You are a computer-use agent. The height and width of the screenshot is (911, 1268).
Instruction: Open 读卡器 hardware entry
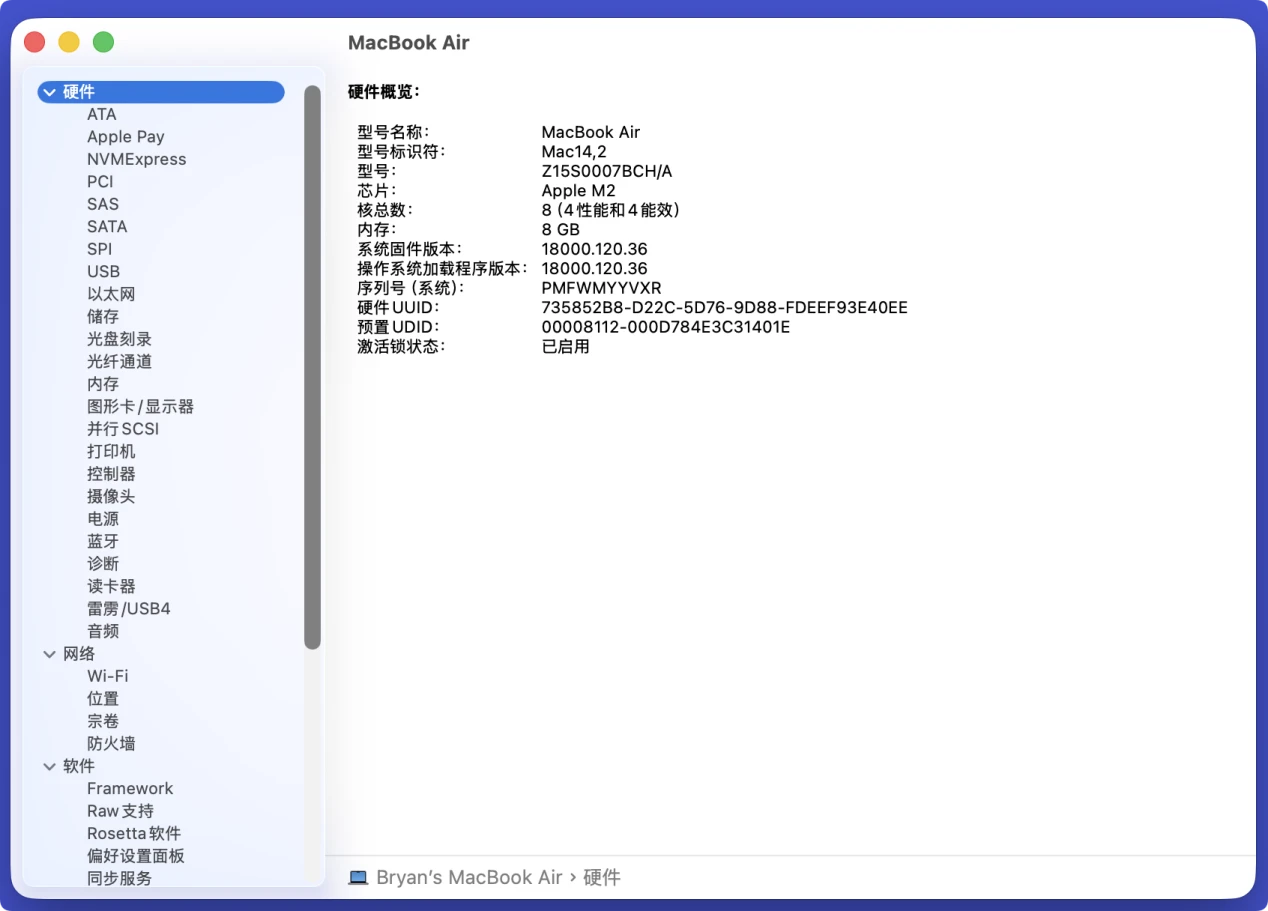(x=111, y=586)
